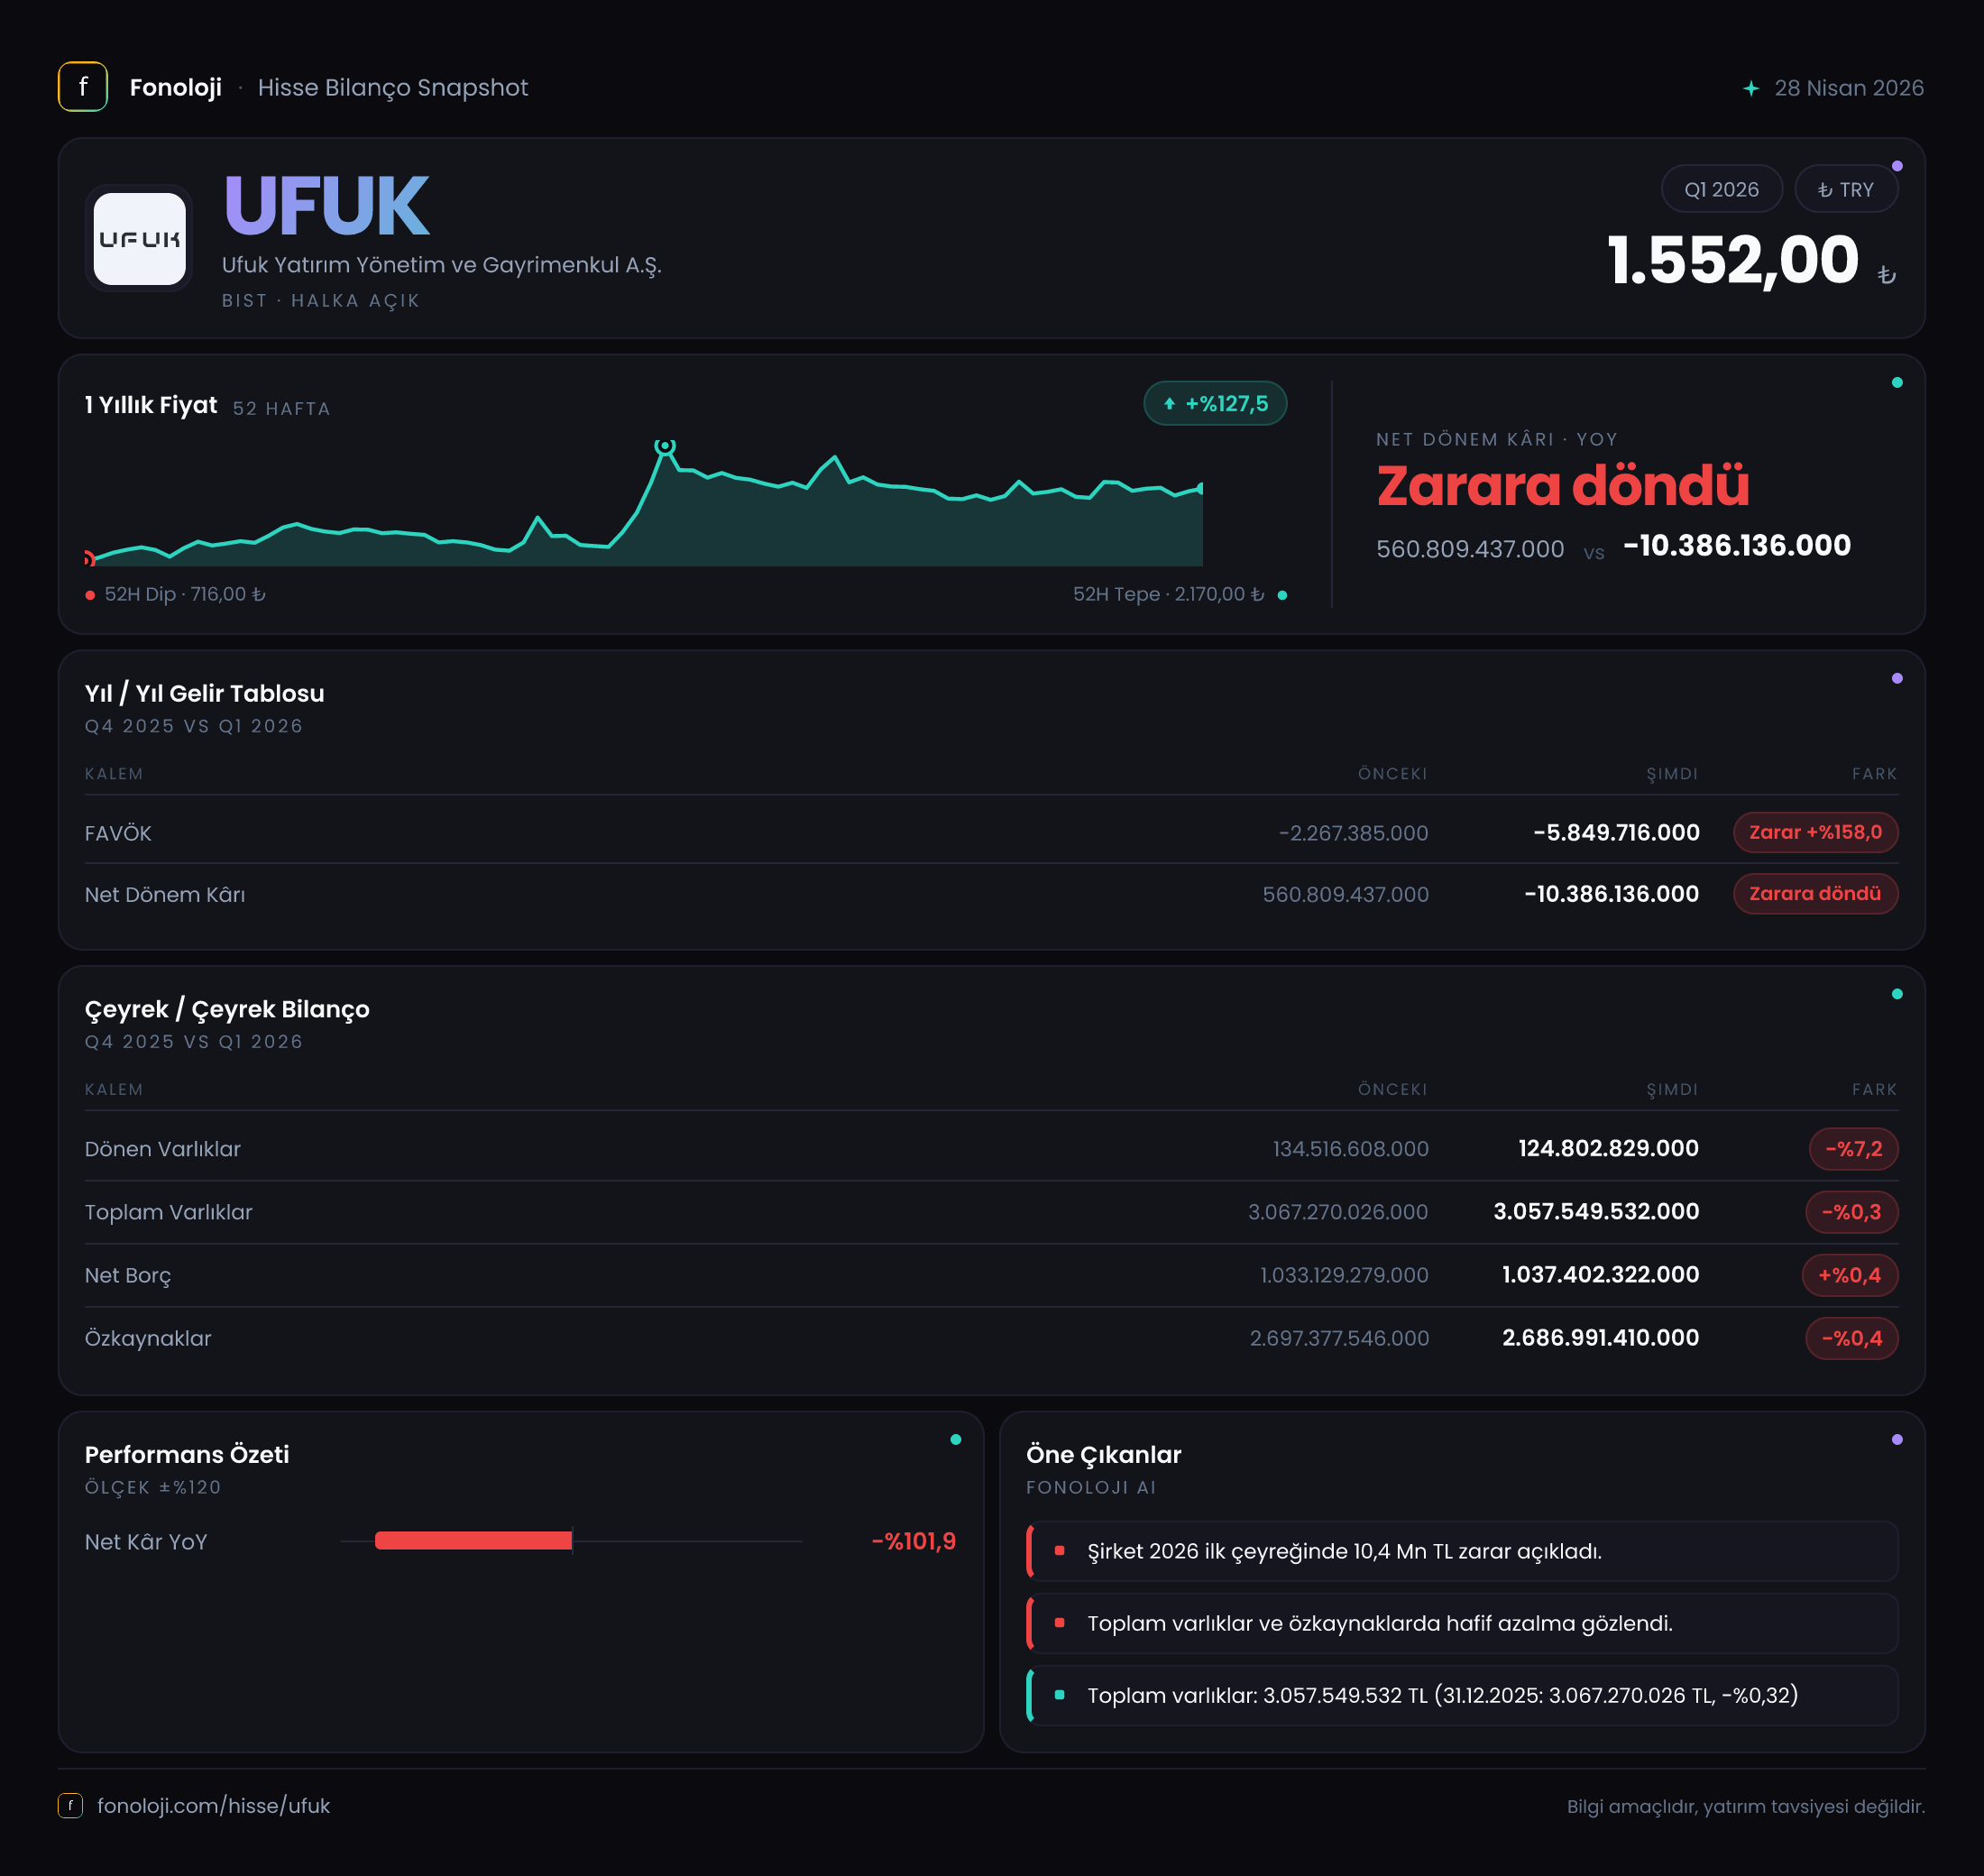Screen dimensions: 1984x1876
Task: Click the red 52H Dip marker dot
Action: coord(90,595)
